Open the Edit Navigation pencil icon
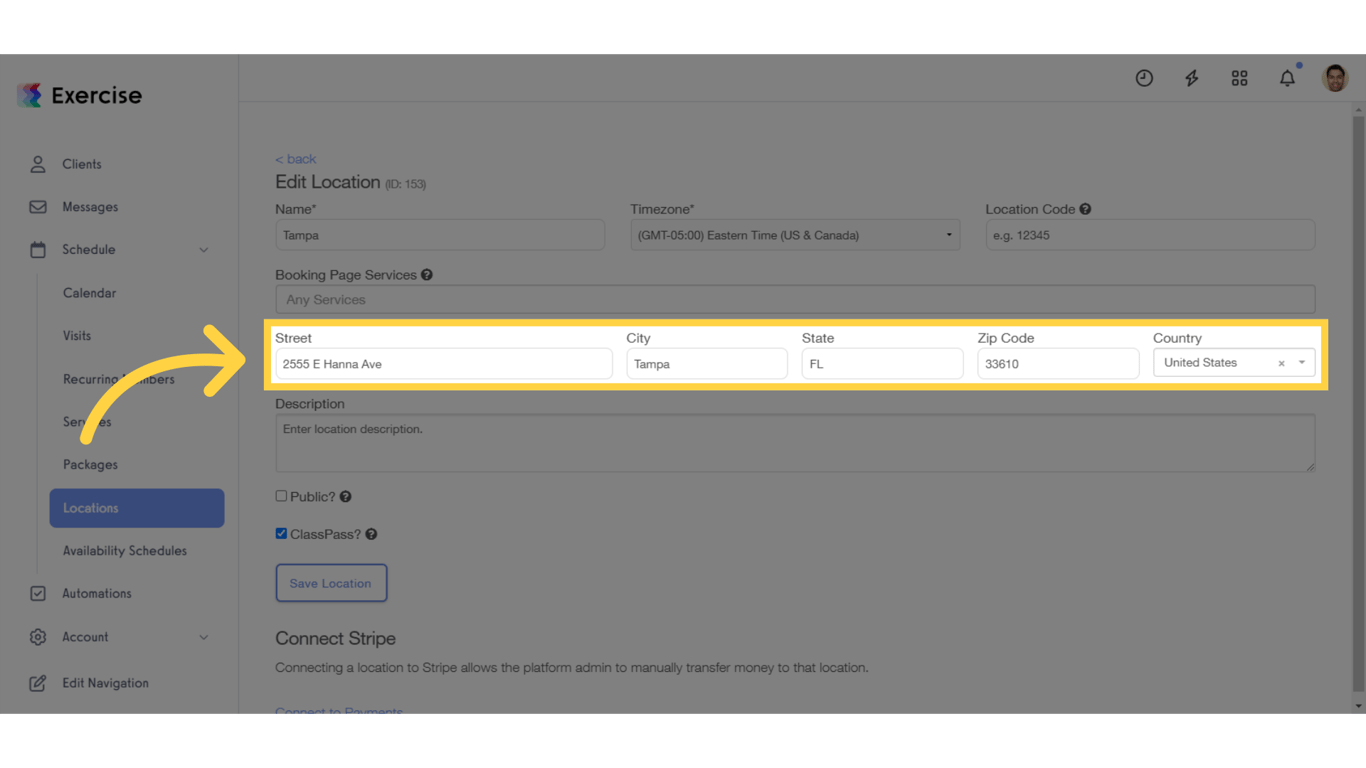Screen dimensions: 1366x768 (x=37, y=682)
